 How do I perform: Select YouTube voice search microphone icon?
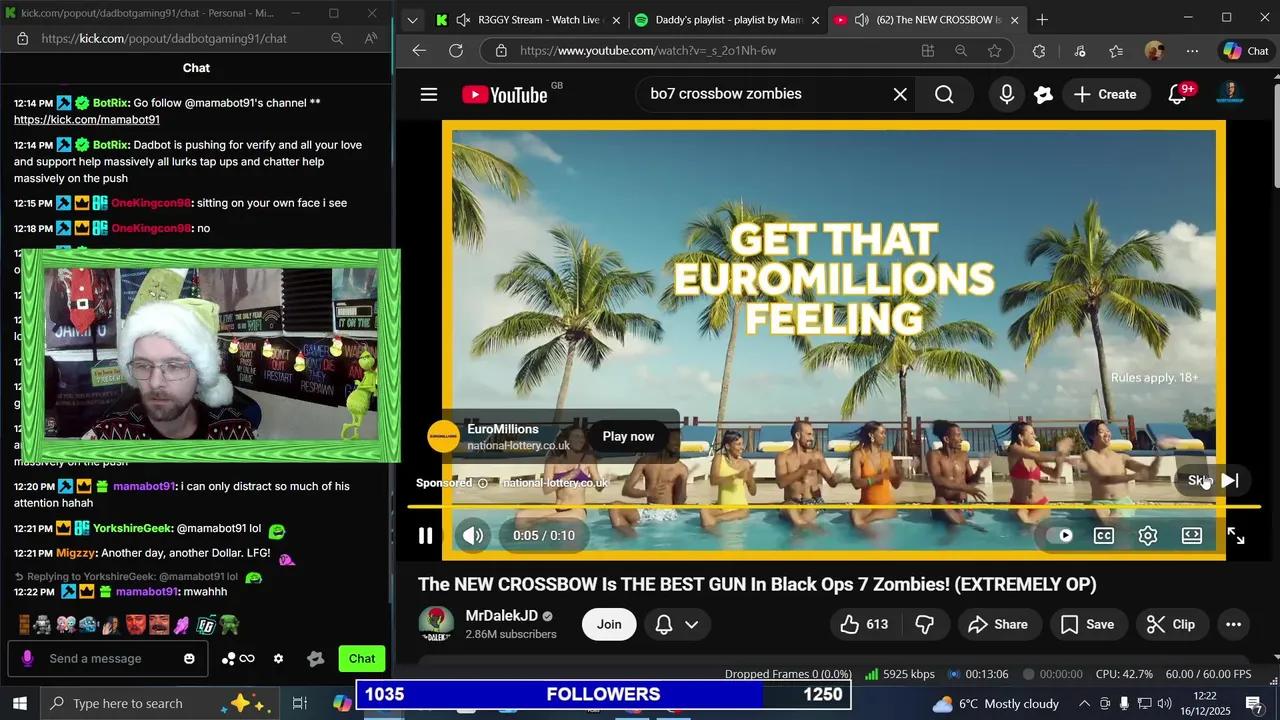(1006, 94)
